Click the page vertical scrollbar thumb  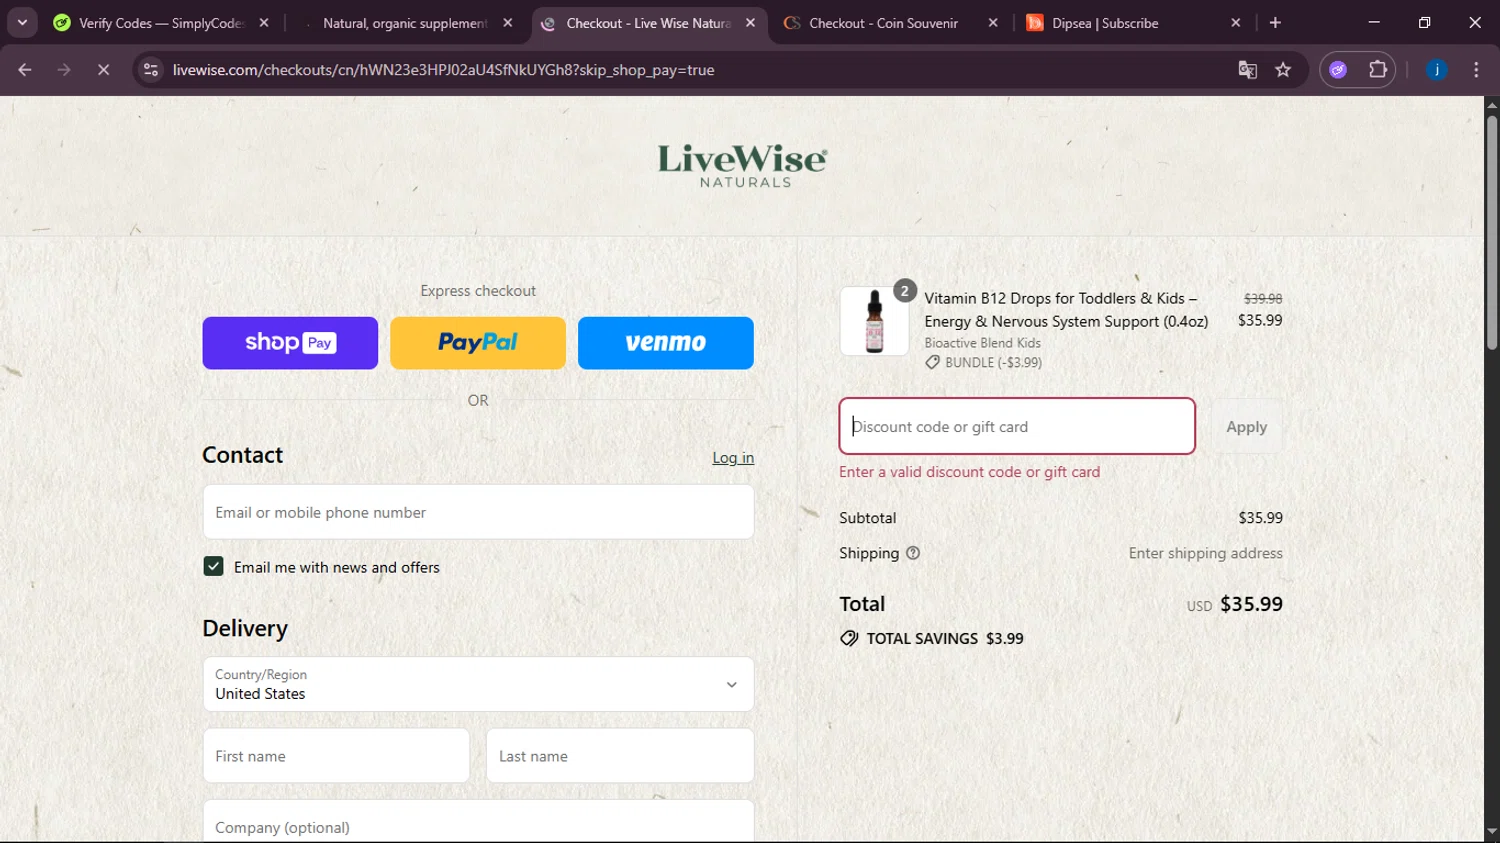tap(1492, 232)
